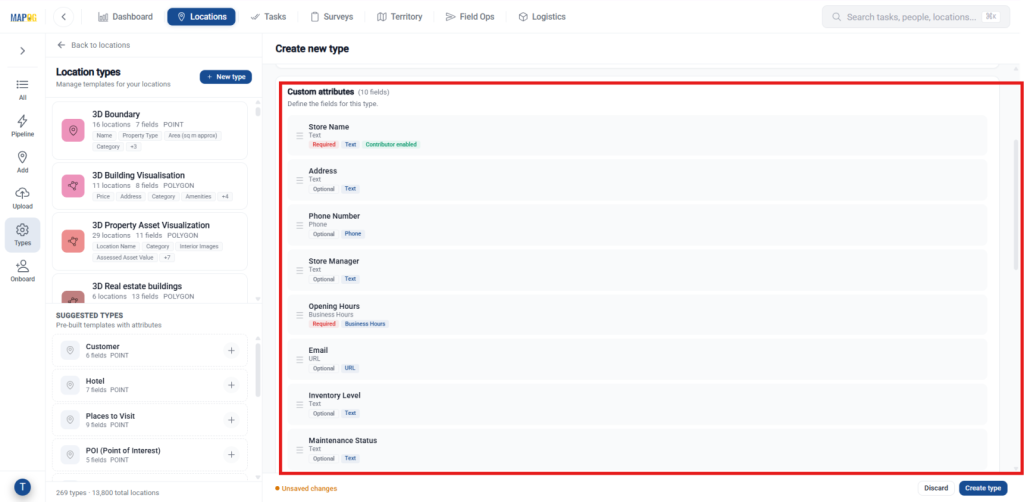
Task: Open 3D Building Visualisation type card
Action: (x=150, y=185)
